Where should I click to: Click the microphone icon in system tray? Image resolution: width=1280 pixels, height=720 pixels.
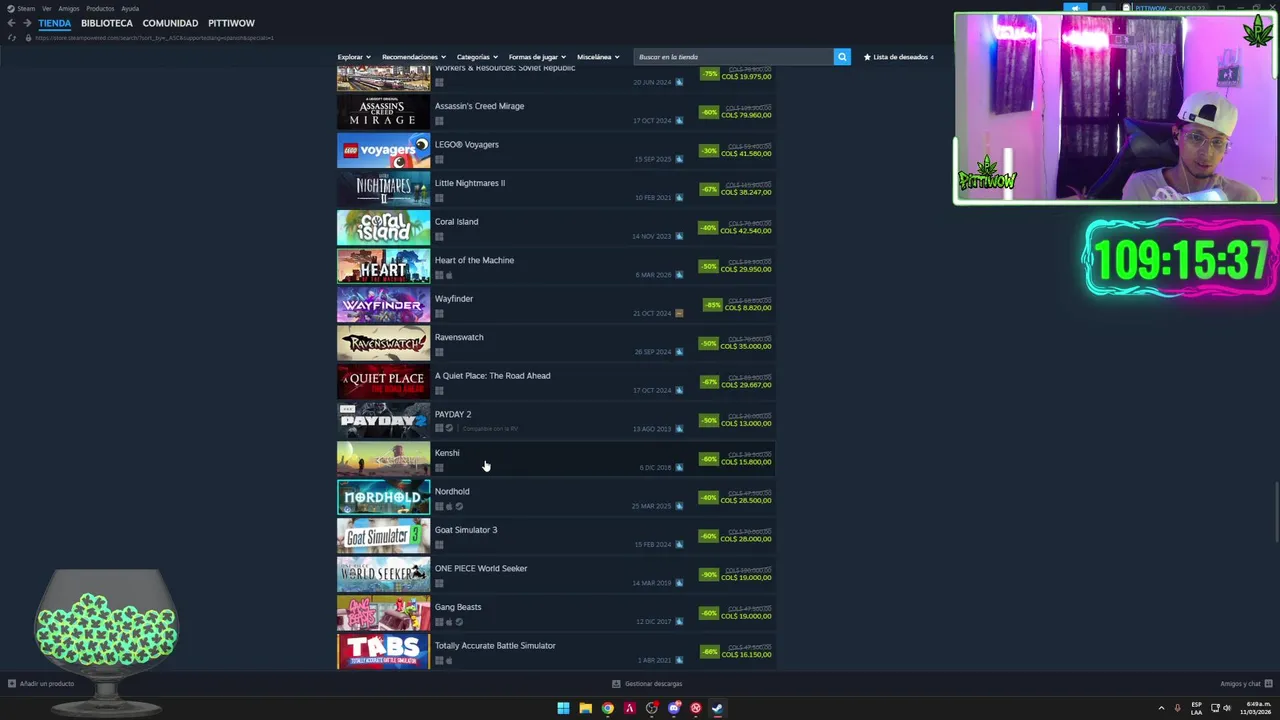pyautogui.click(x=1177, y=708)
